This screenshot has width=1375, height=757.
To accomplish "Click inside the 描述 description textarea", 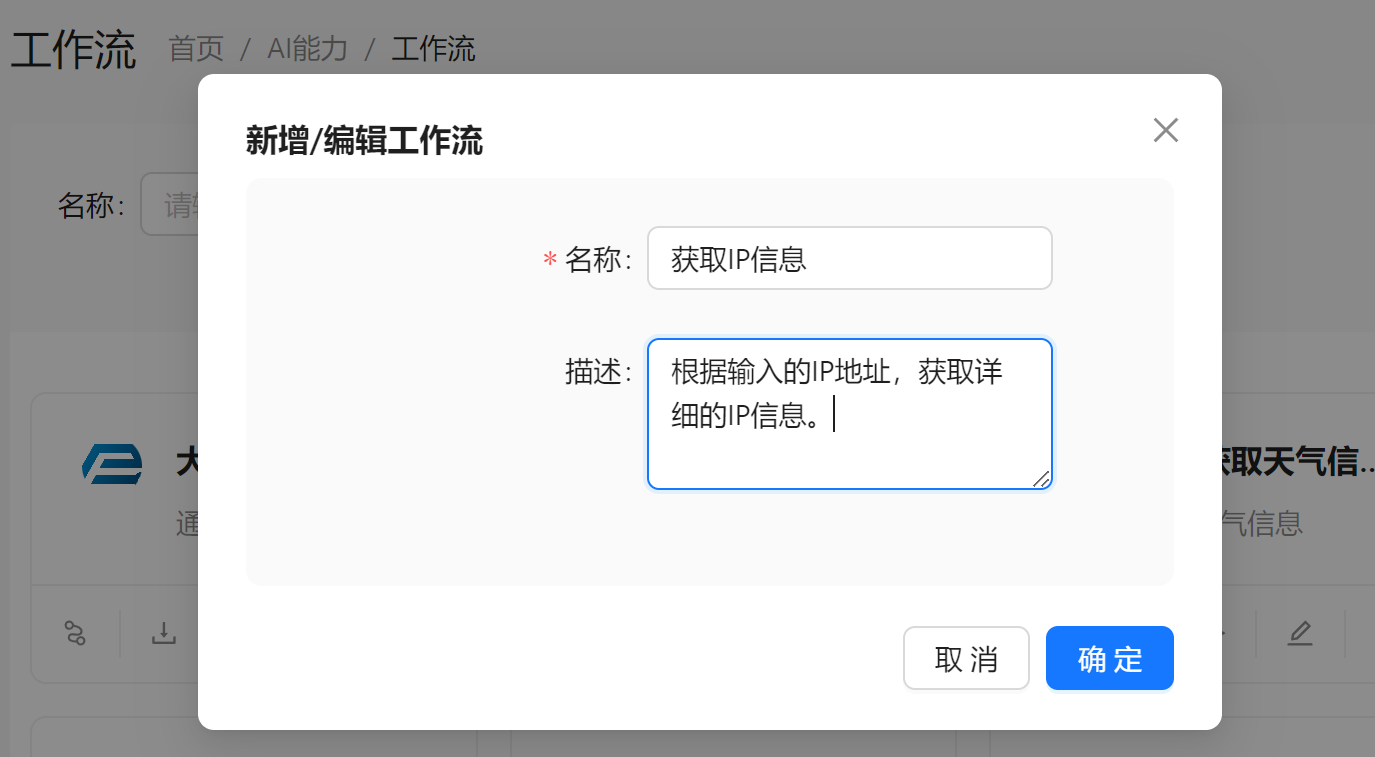I will click(849, 413).
